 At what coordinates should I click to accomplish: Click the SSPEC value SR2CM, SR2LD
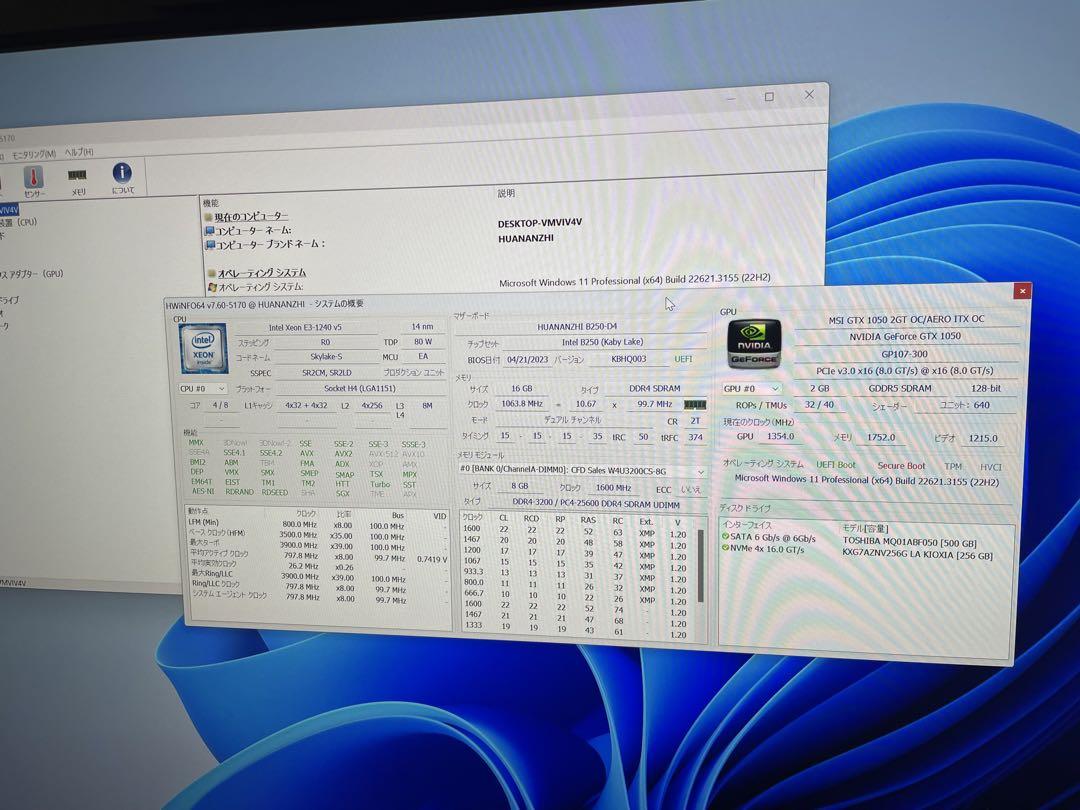click(x=326, y=373)
